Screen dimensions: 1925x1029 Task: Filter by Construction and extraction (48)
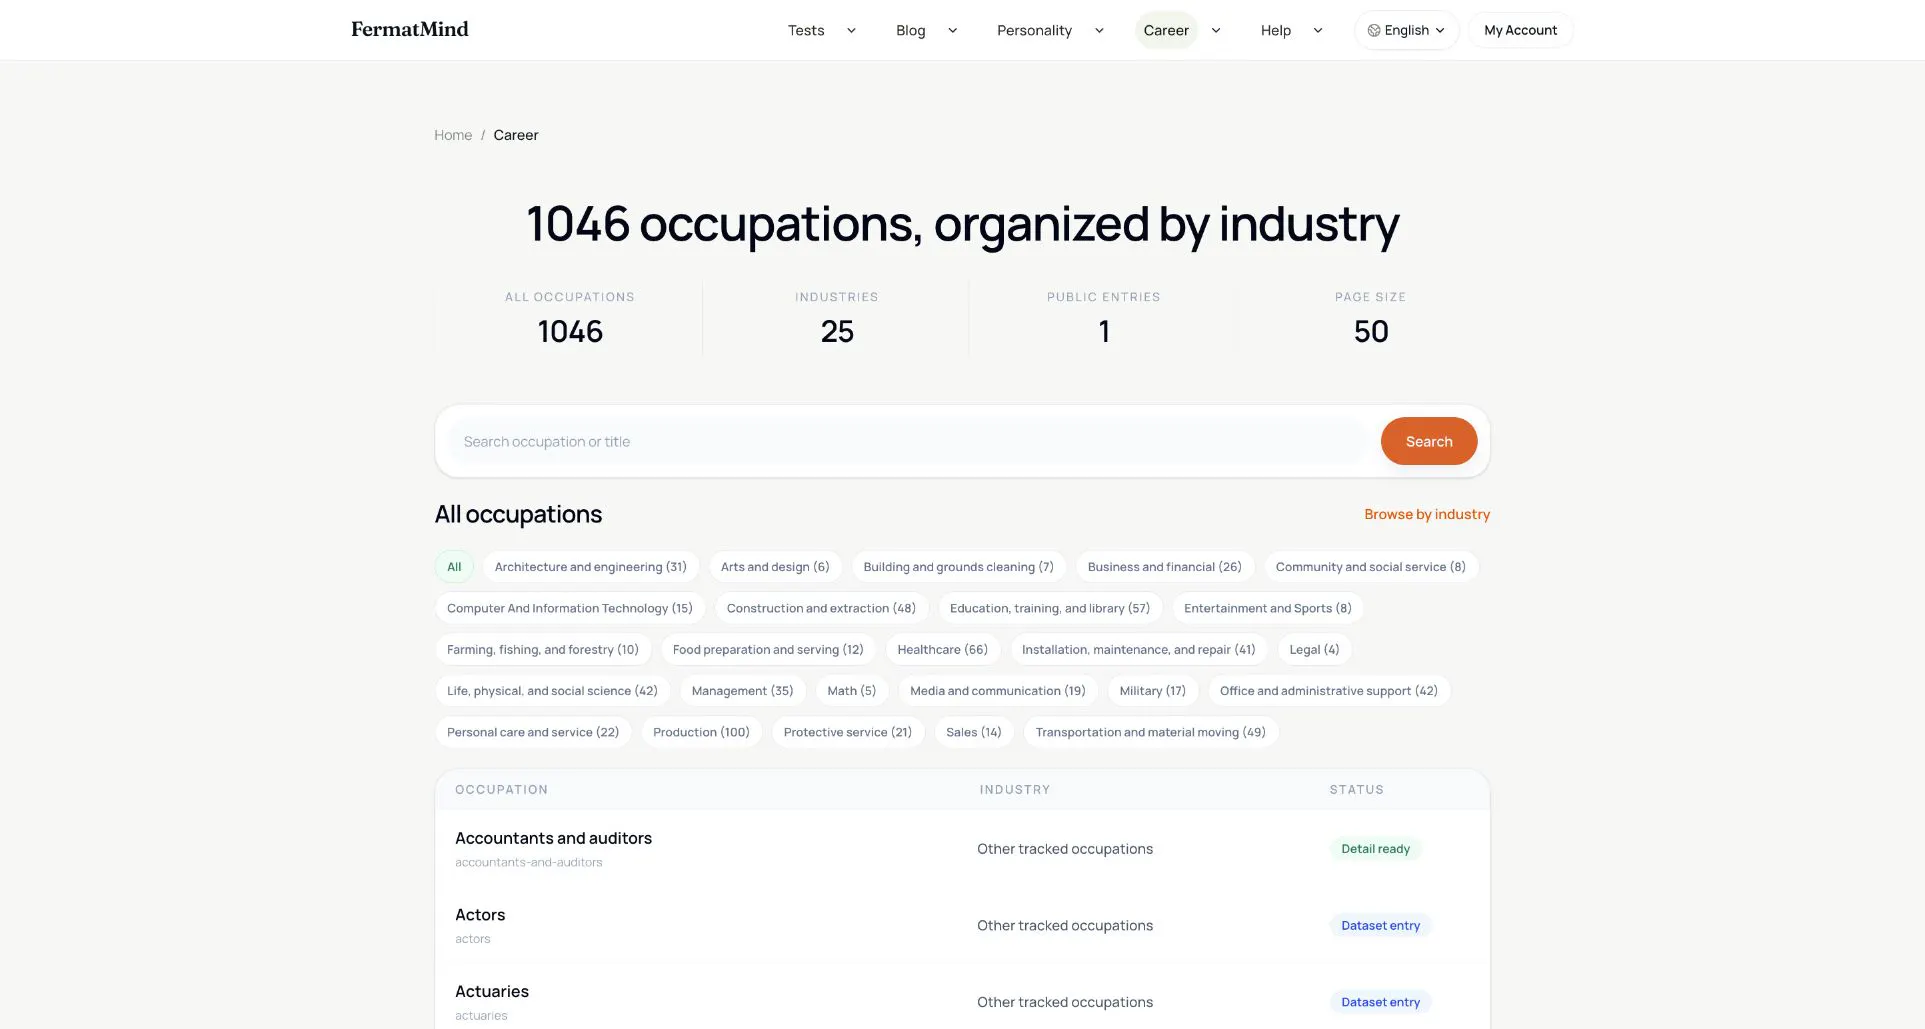pos(821,608)
